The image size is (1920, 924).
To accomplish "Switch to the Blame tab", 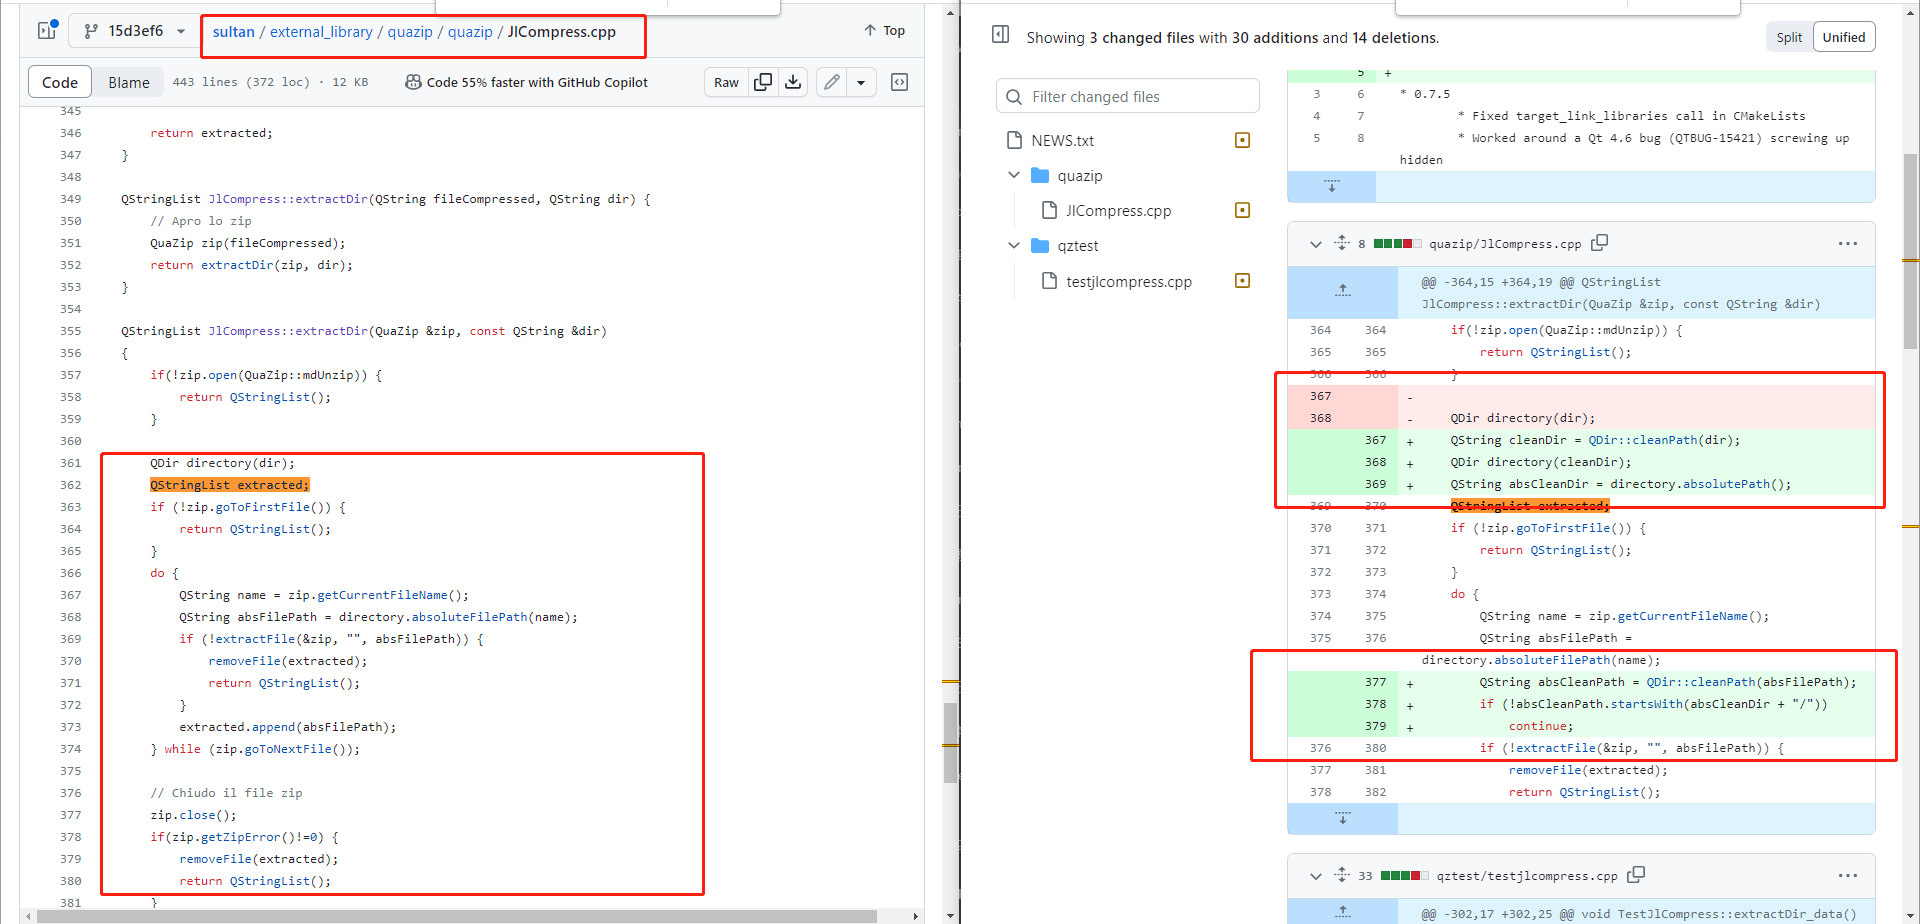I will pos(128,82).
